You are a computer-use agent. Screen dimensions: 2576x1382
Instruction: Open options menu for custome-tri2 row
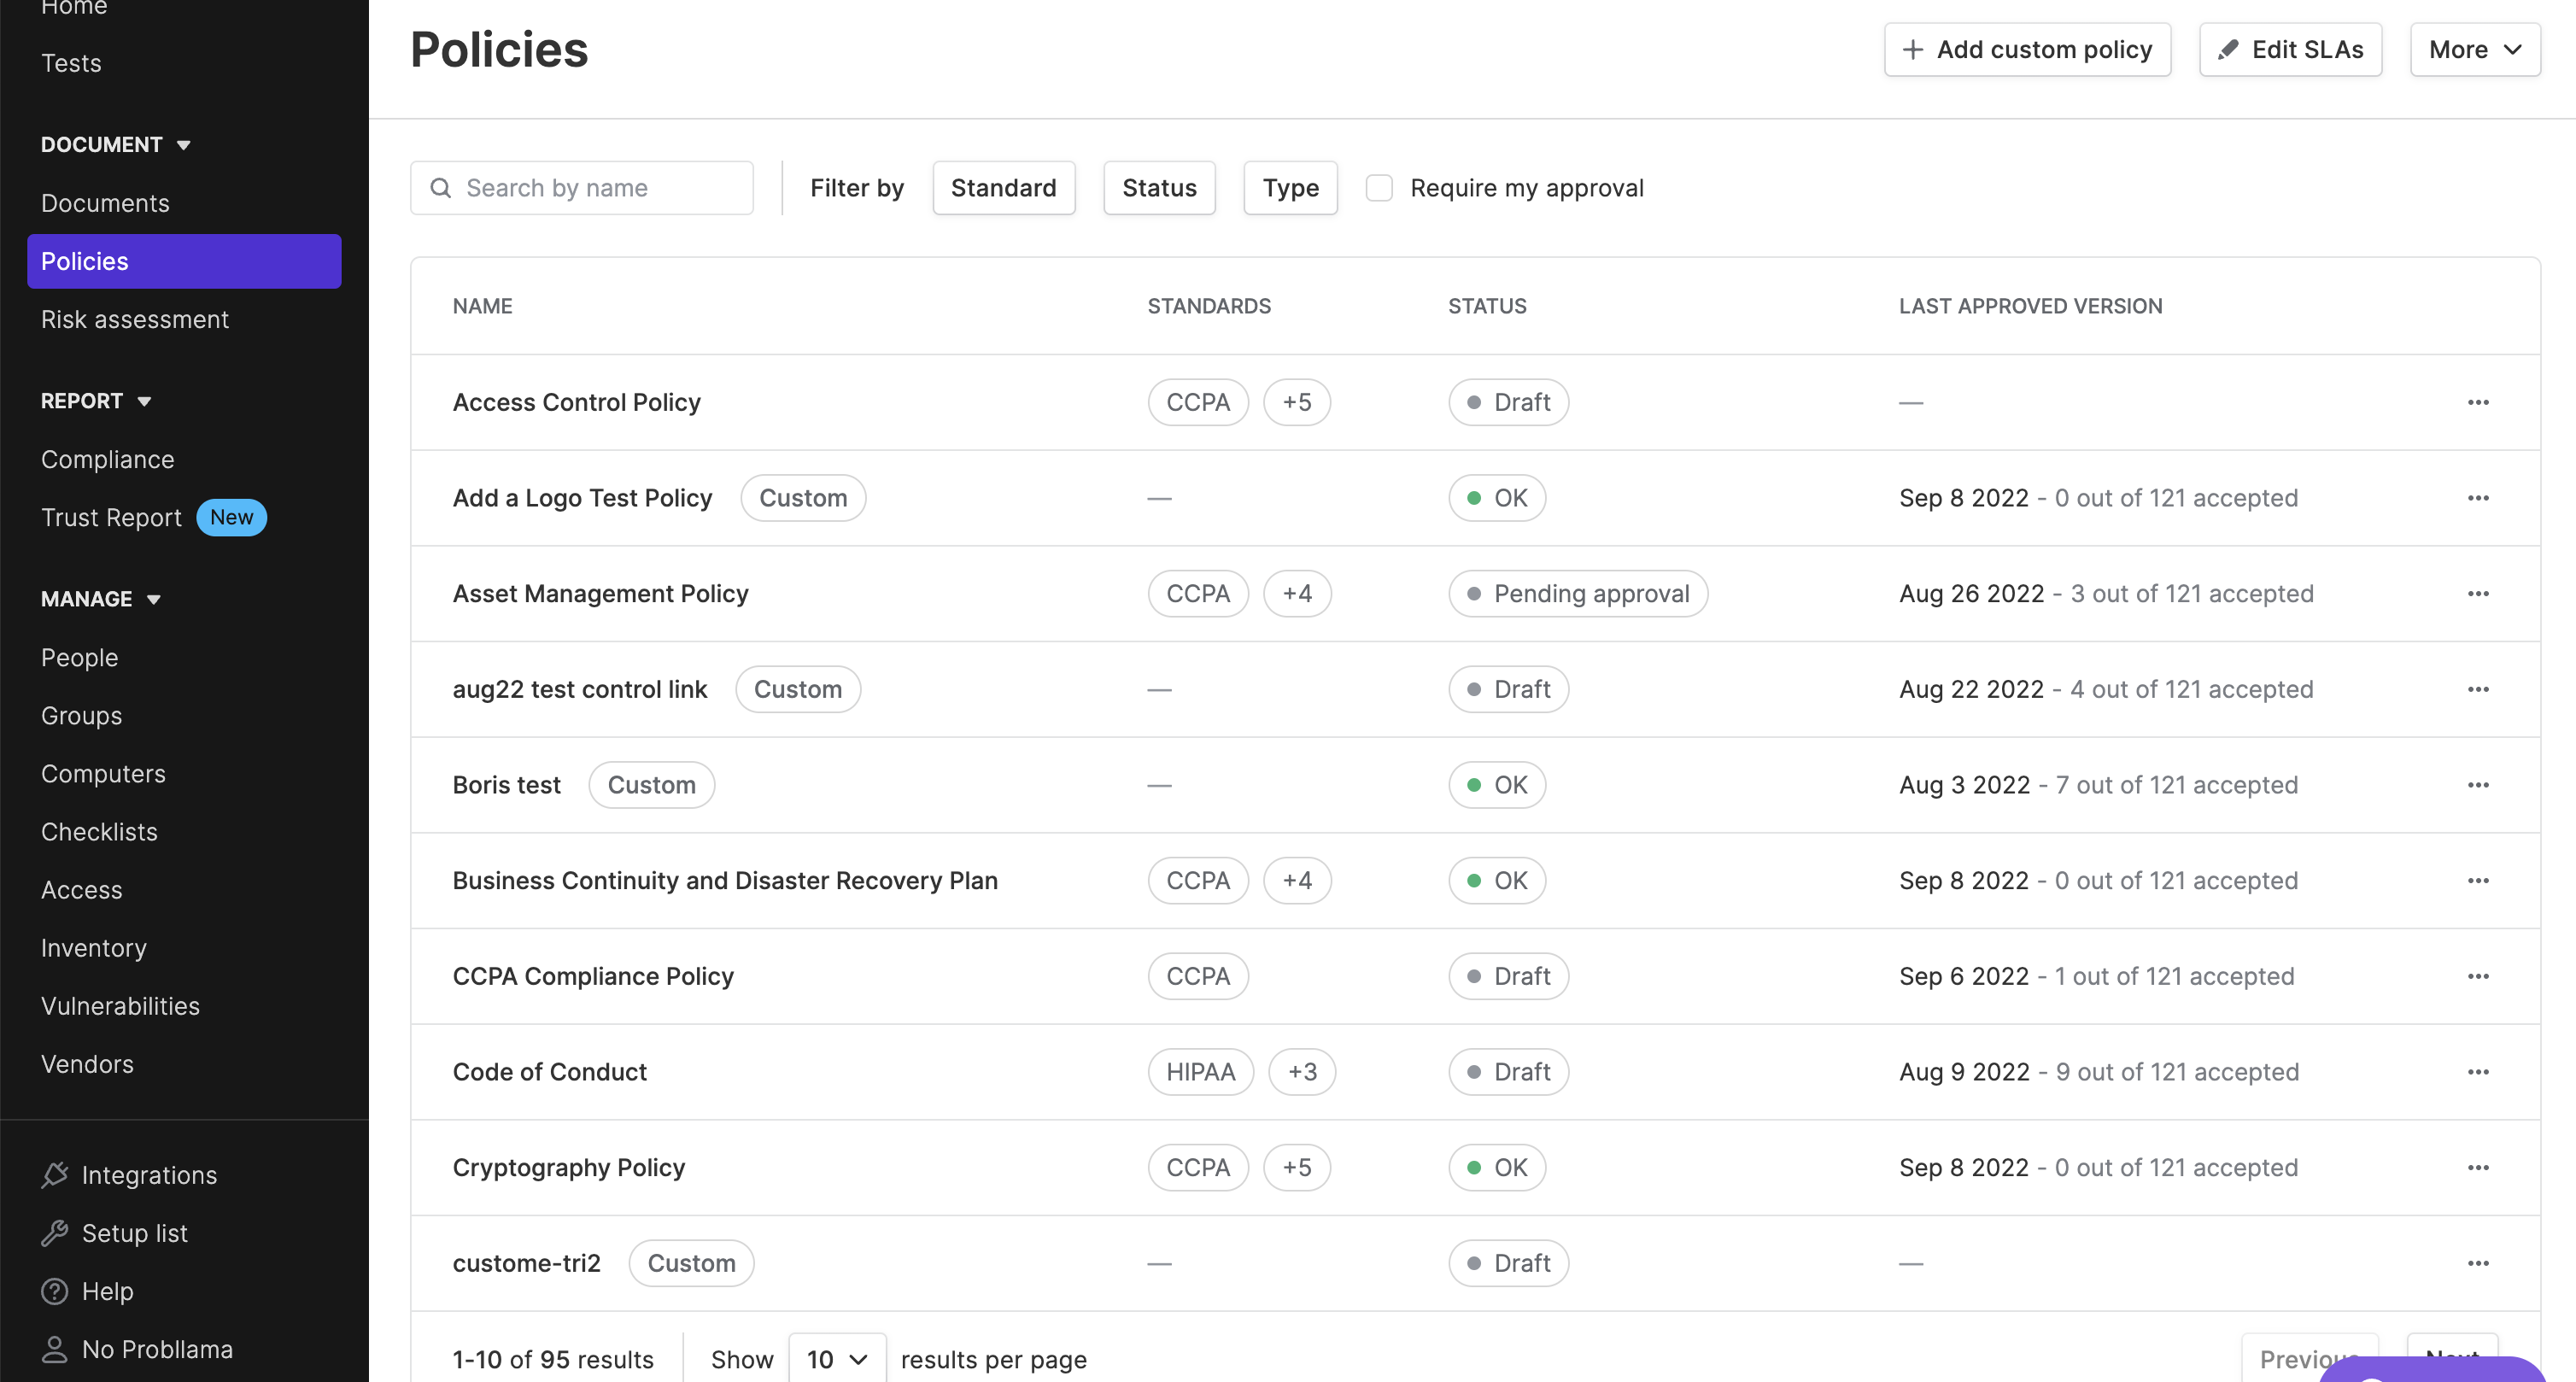(2477, 1263)
